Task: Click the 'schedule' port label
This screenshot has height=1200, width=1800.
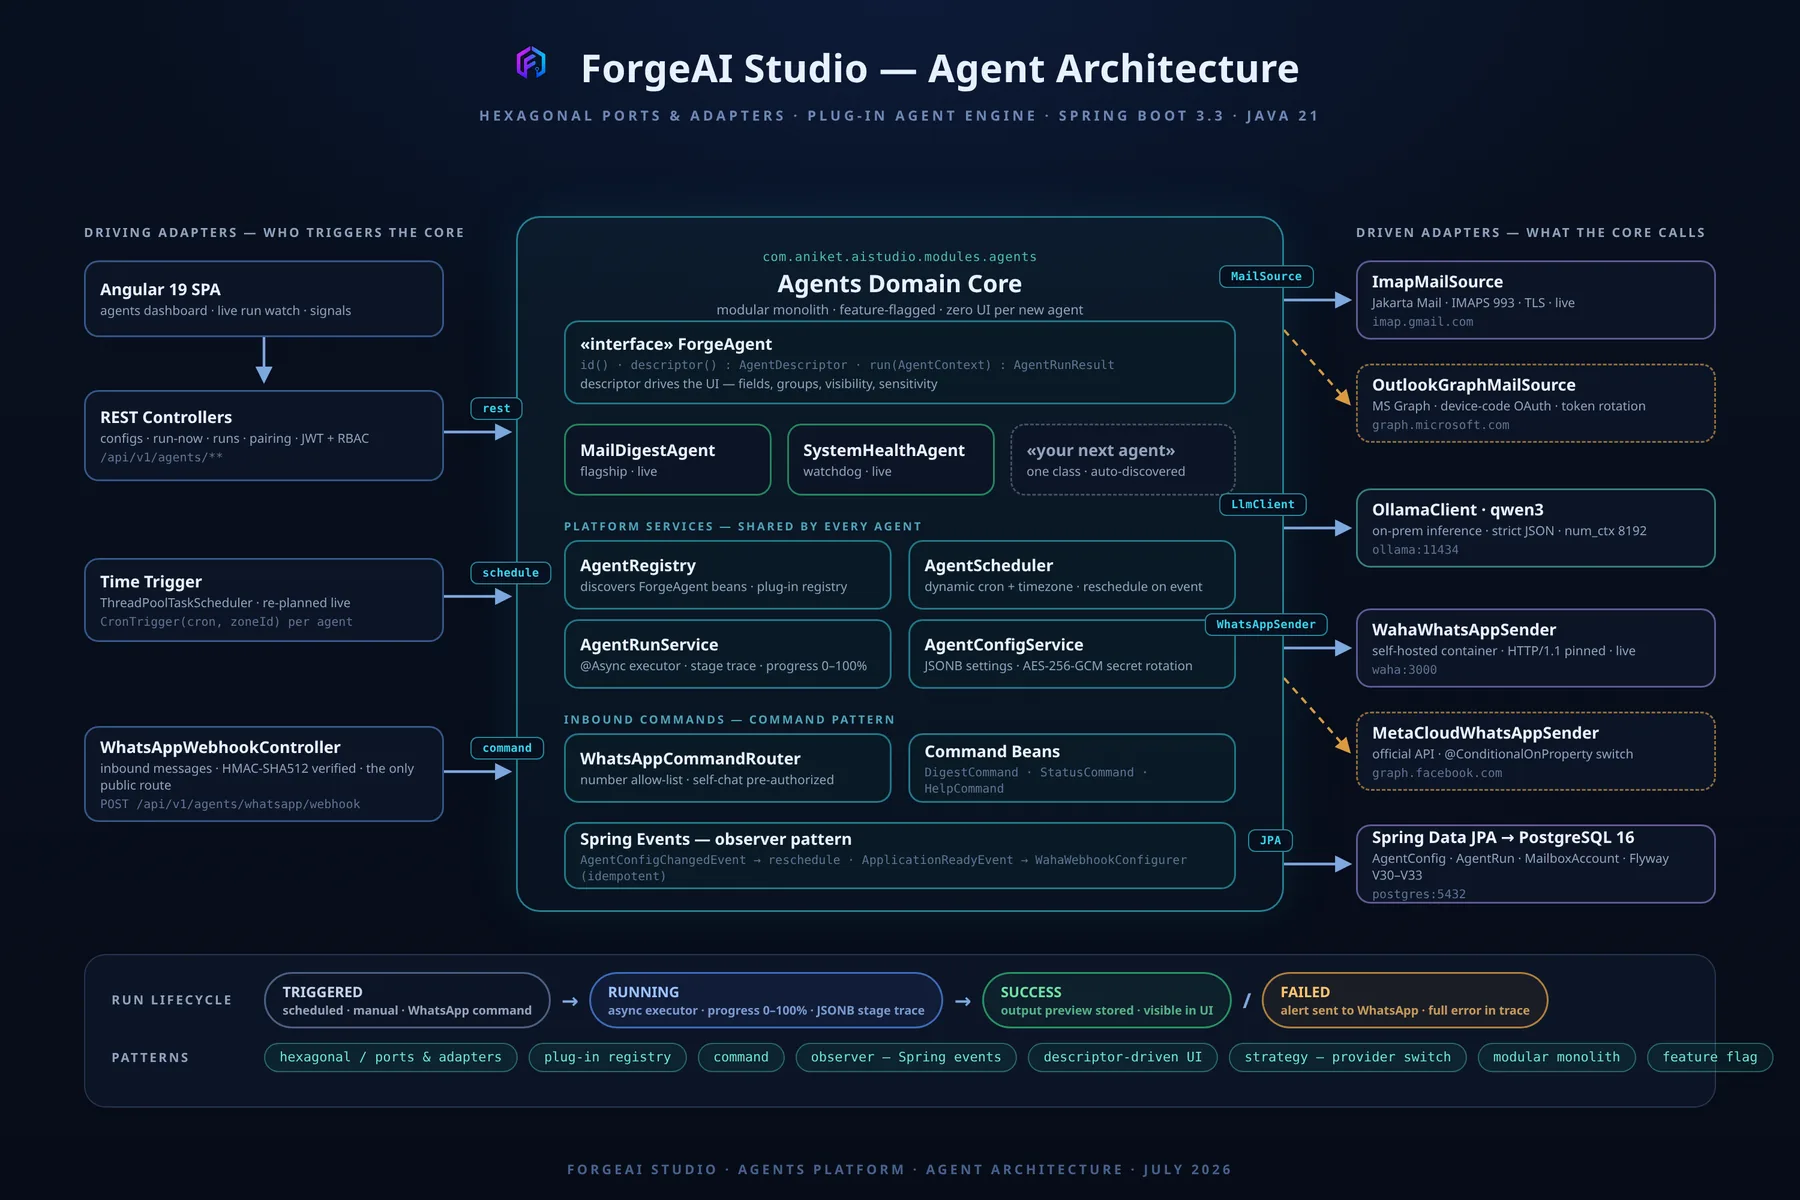Action: (511, 573)
